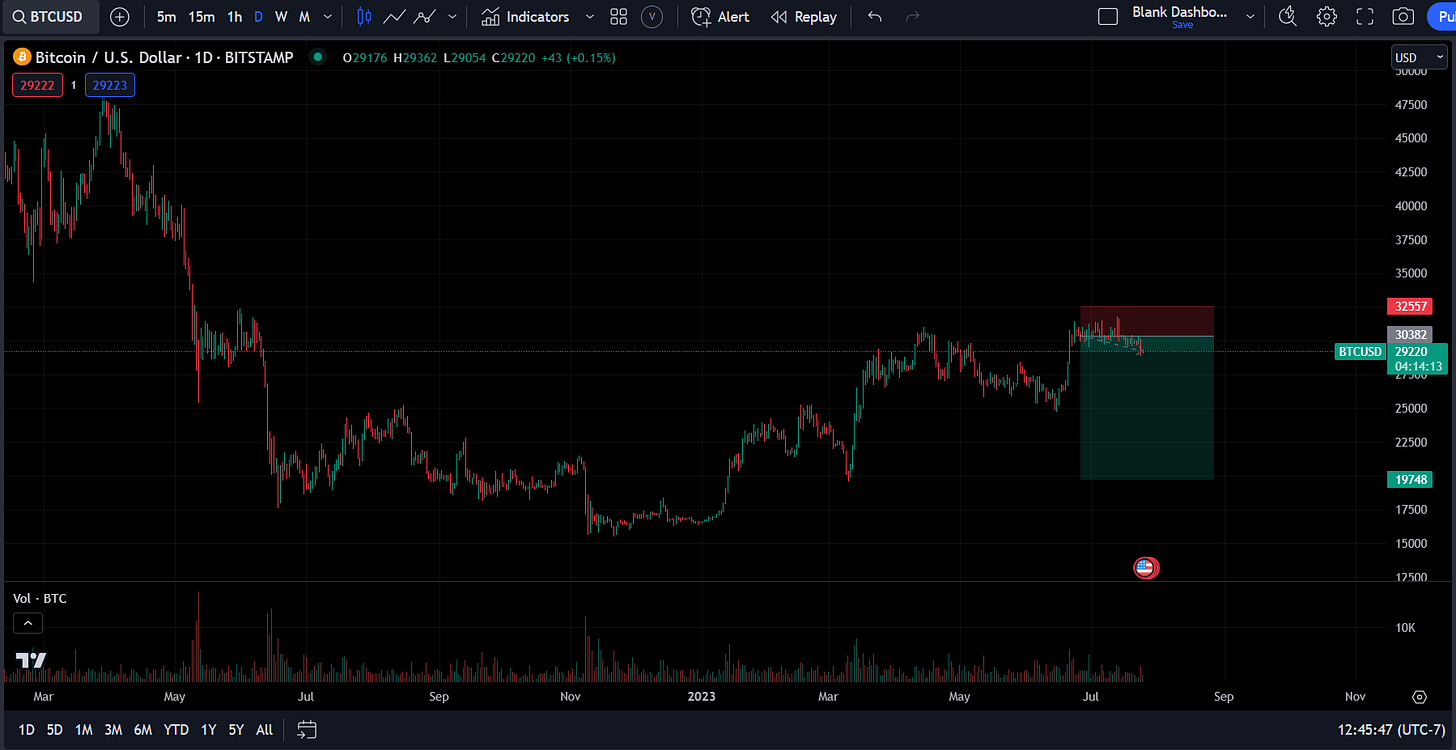Create an Alert
Image resolution: width=1456 pixels, height=750 pixels.
[720, 17]
